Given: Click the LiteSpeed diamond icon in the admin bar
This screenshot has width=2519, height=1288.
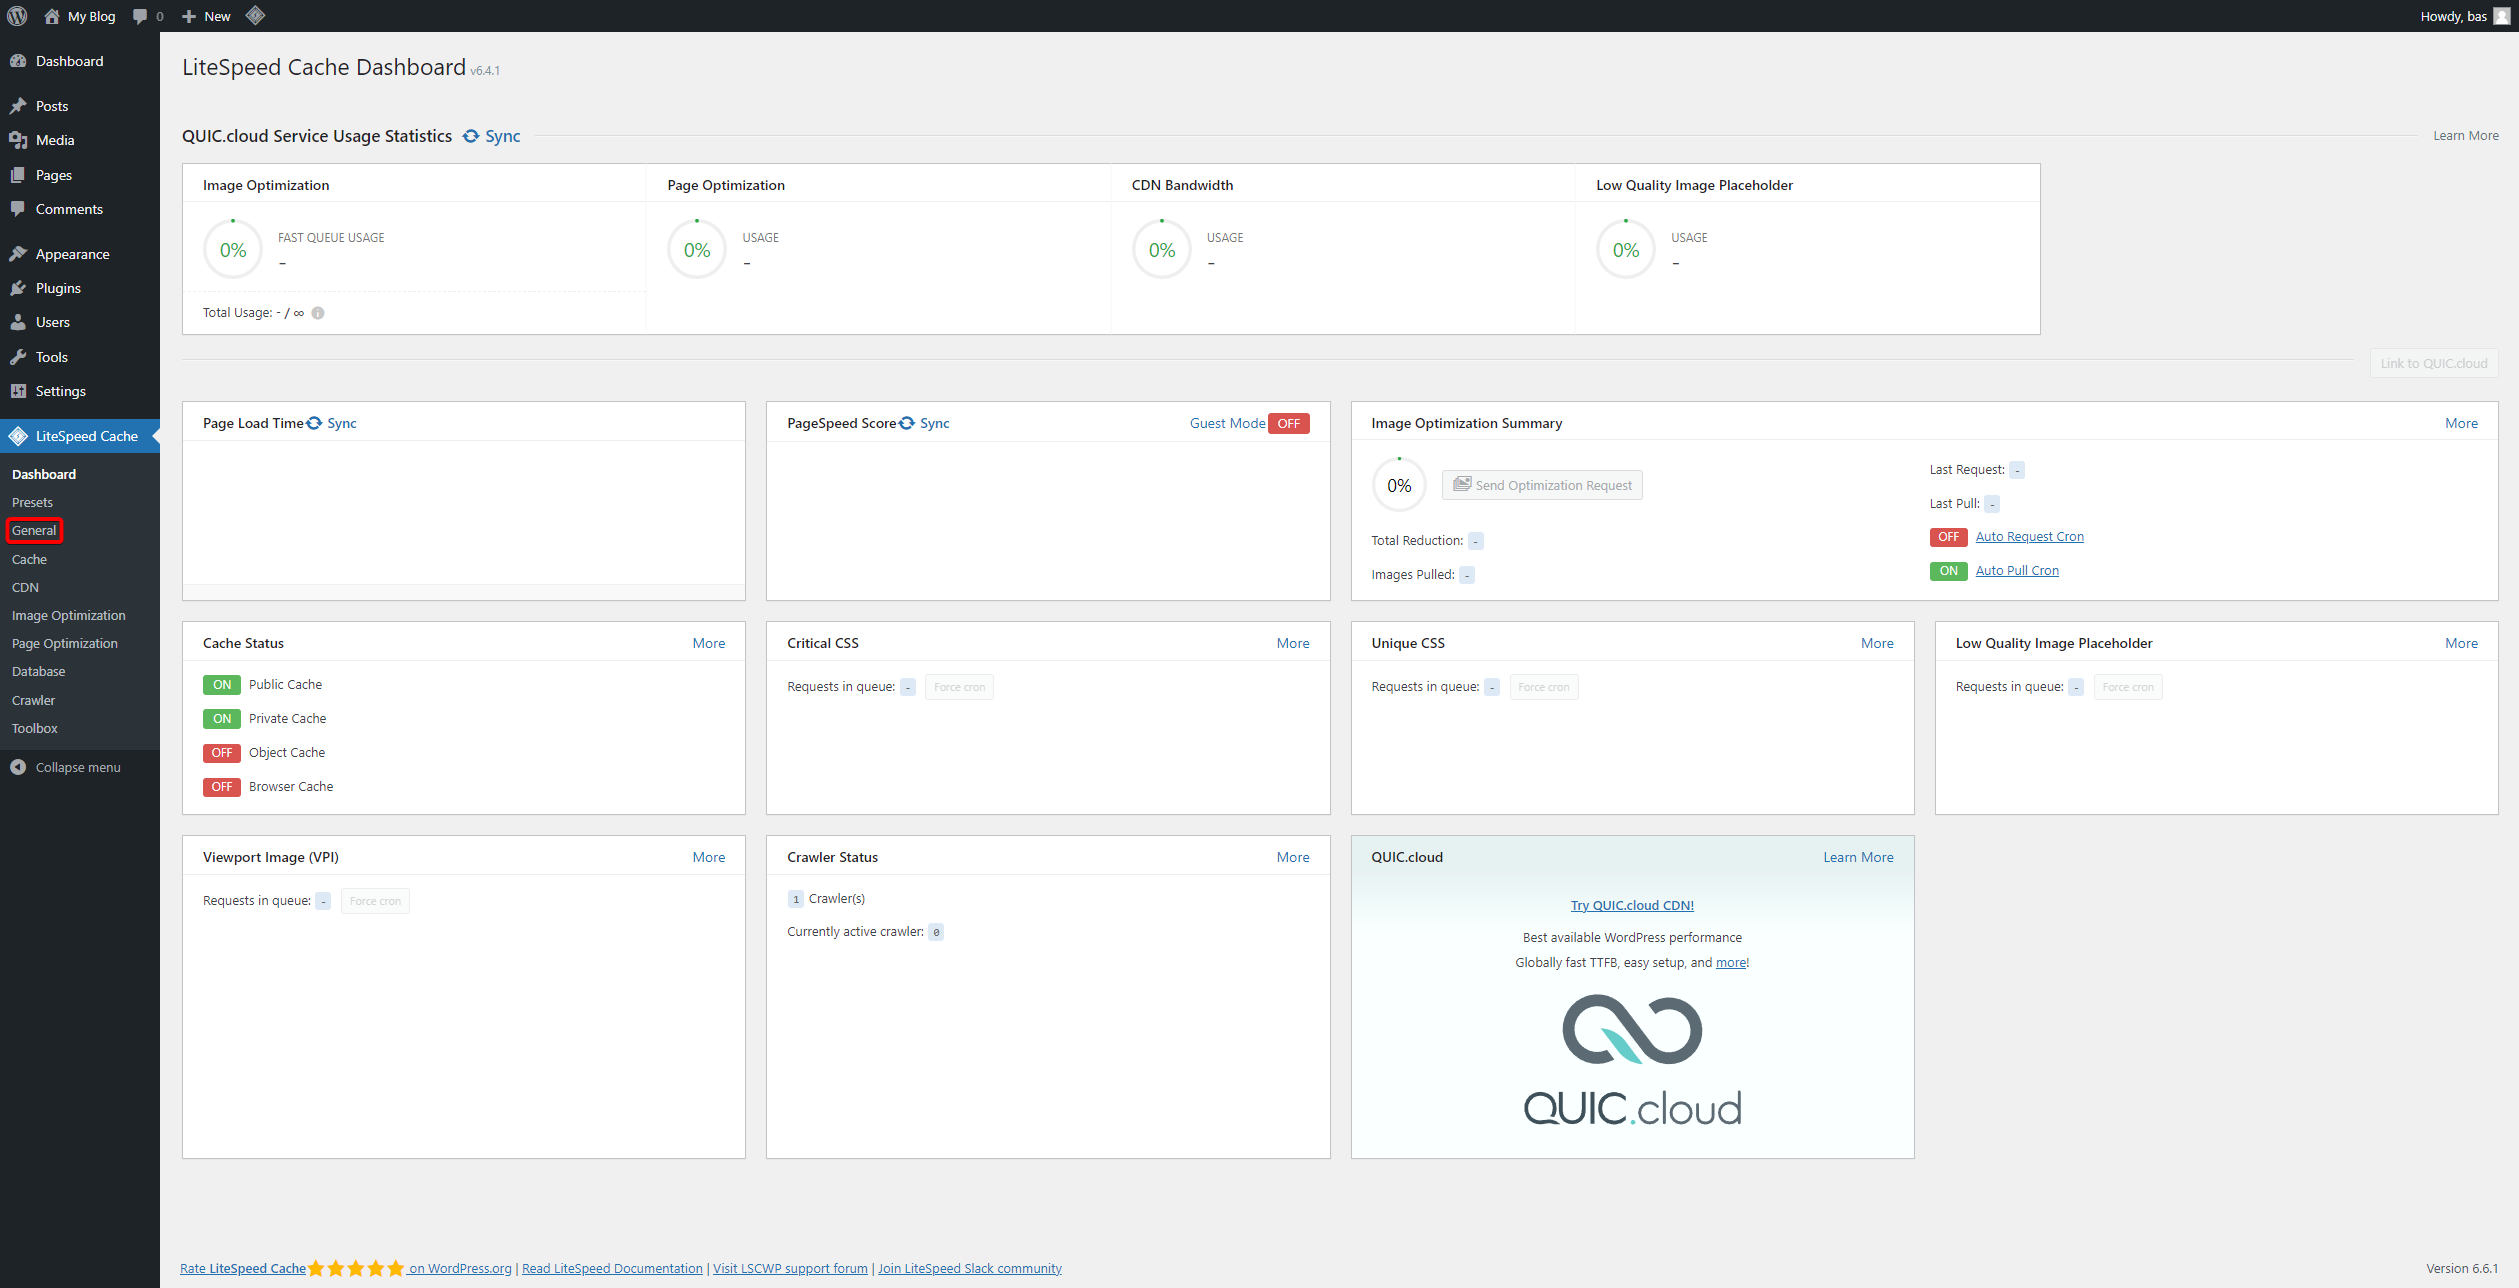Looking at the screenshot, I should (255, 15).
